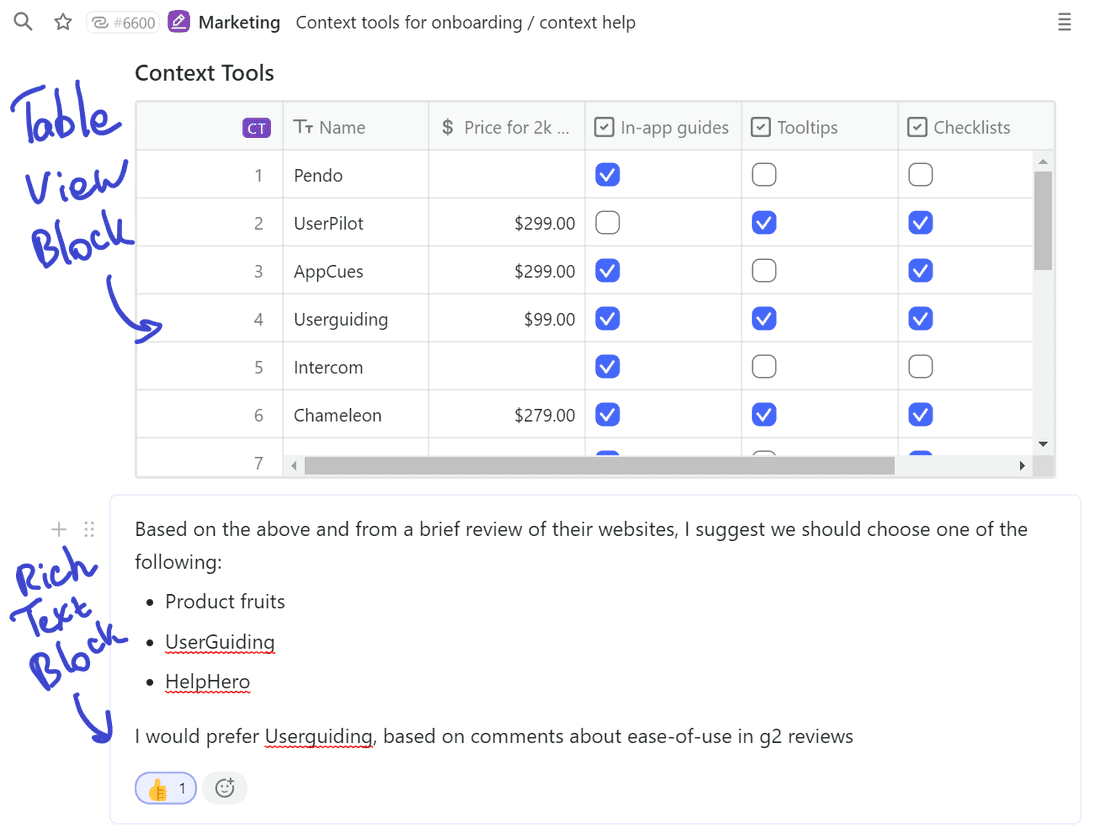Viewport: 1100px width, 838px height.
Task: Click the #6600 task reference pill
Action: (122, 21)
